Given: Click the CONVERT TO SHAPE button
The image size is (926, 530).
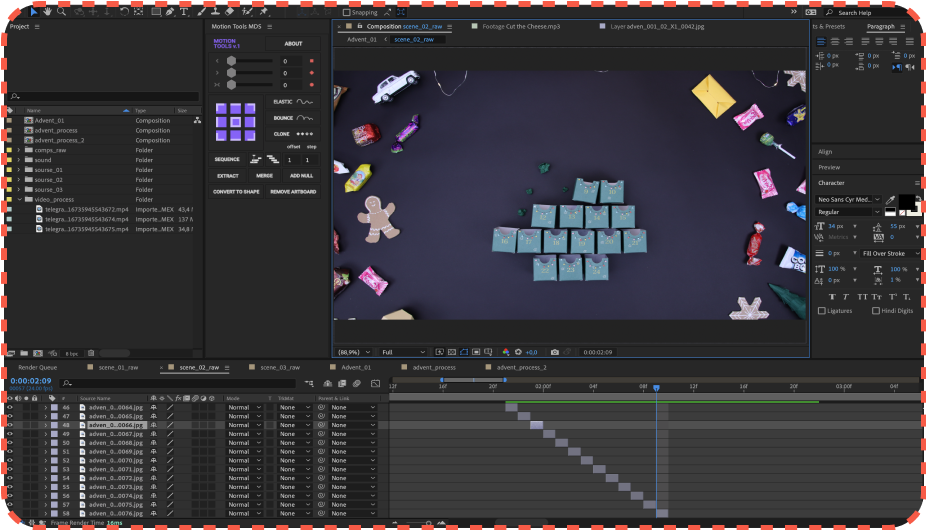Looking at the screenshot, I should 236,191.
